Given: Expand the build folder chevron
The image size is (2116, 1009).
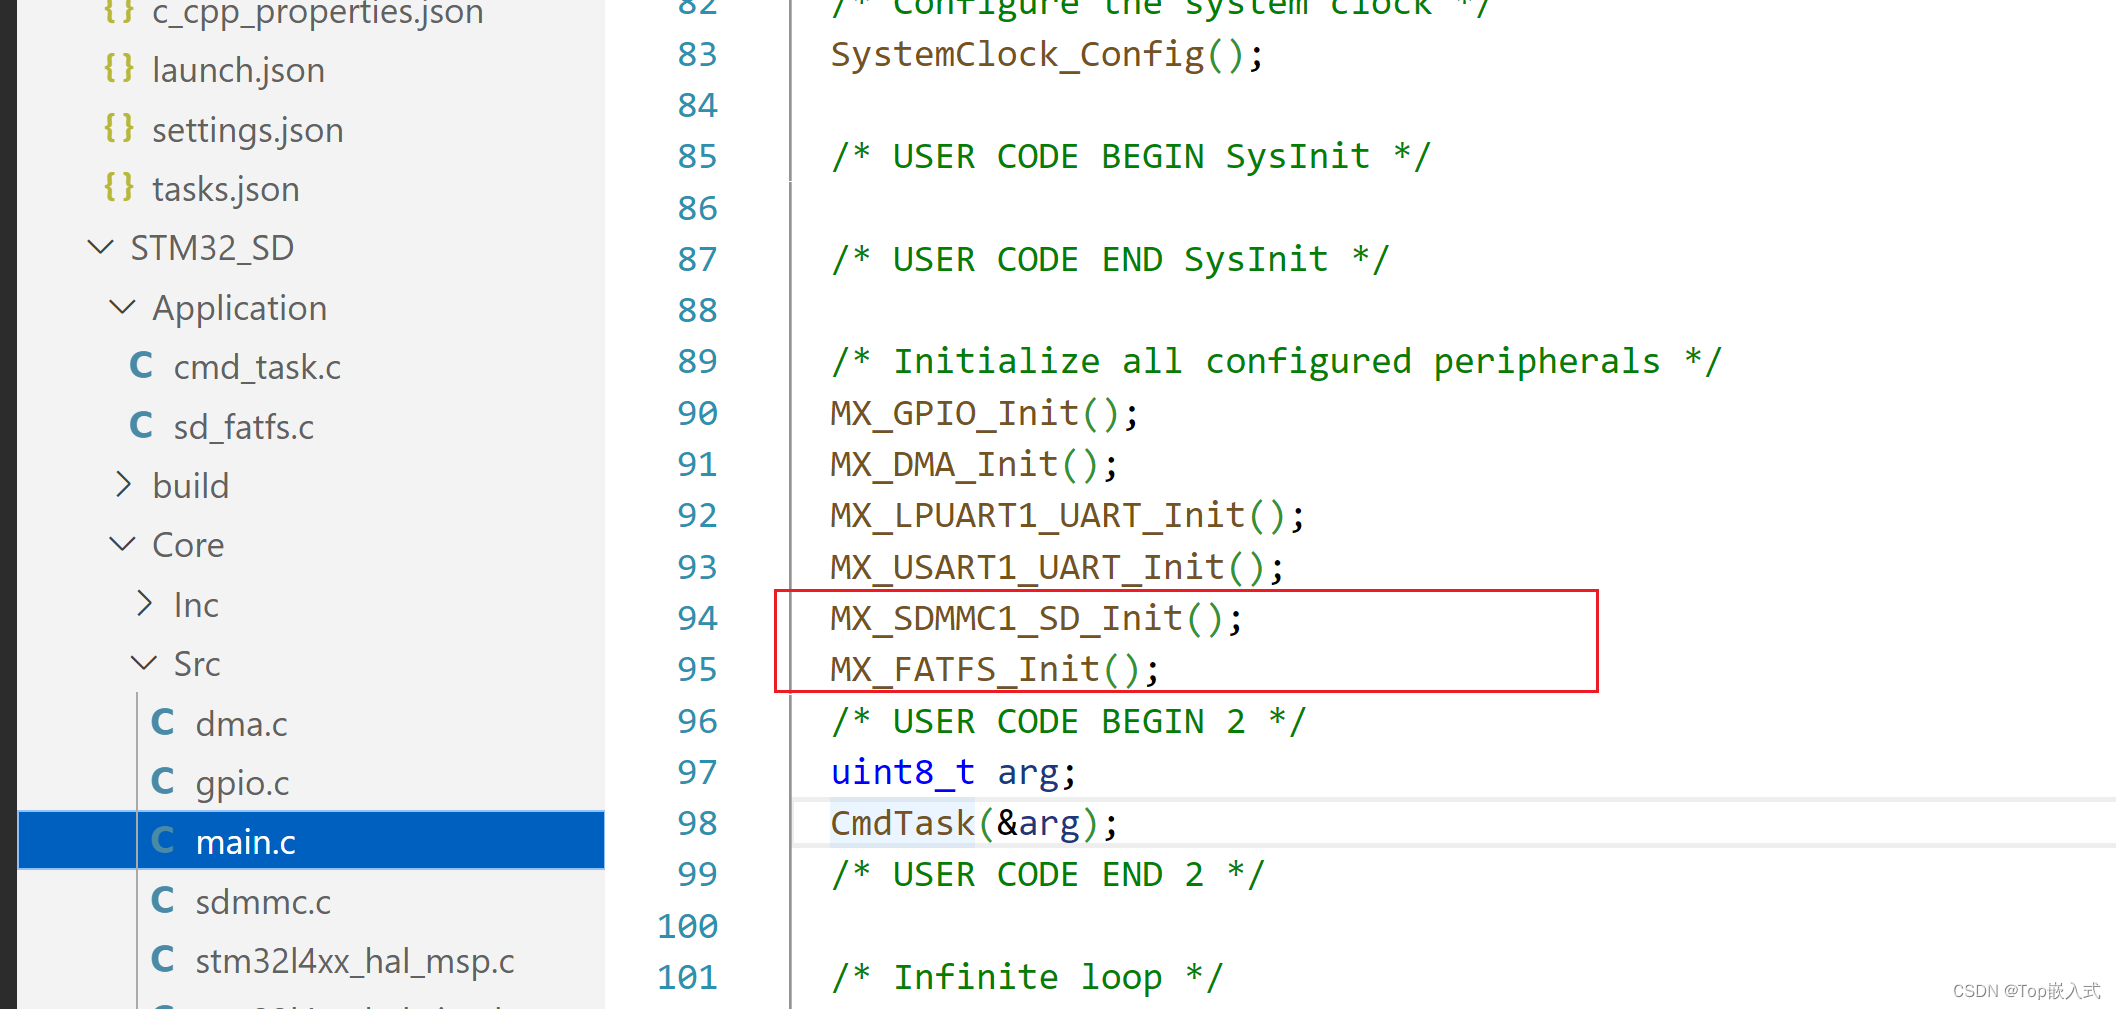Looking at the screenshot, I should [x=122, y=485].
